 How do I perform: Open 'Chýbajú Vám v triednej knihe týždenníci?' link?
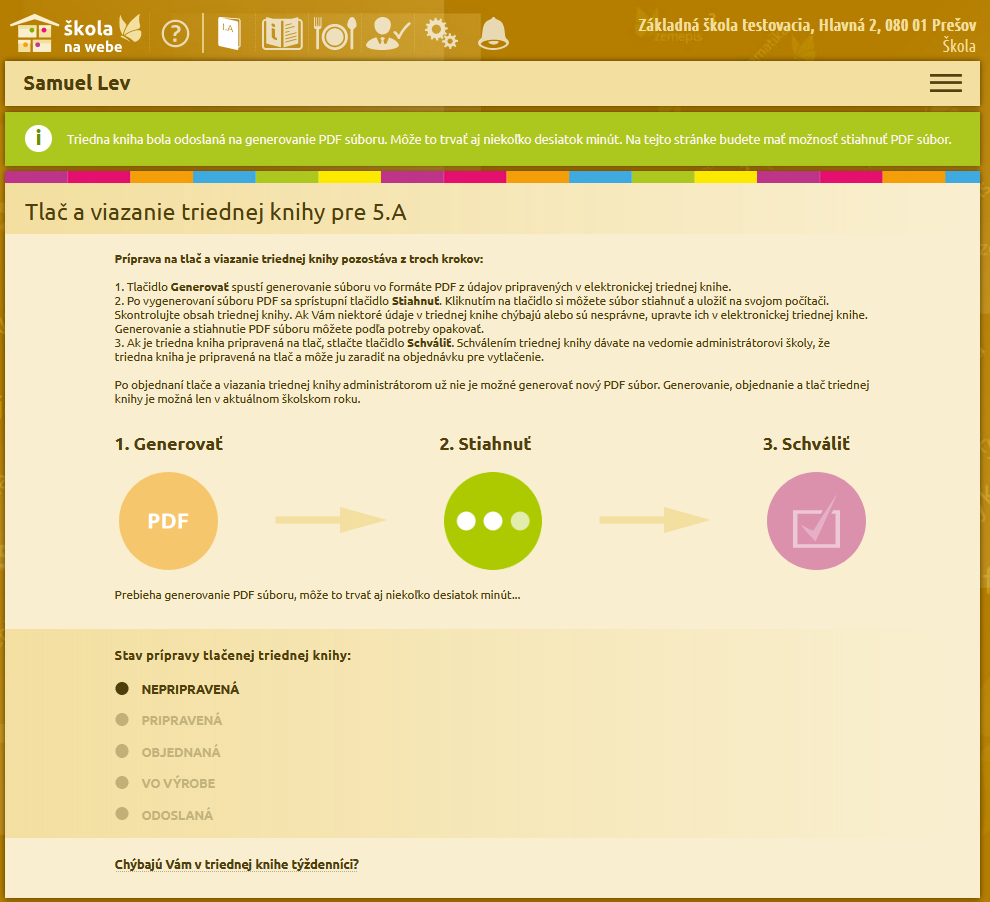236,865
